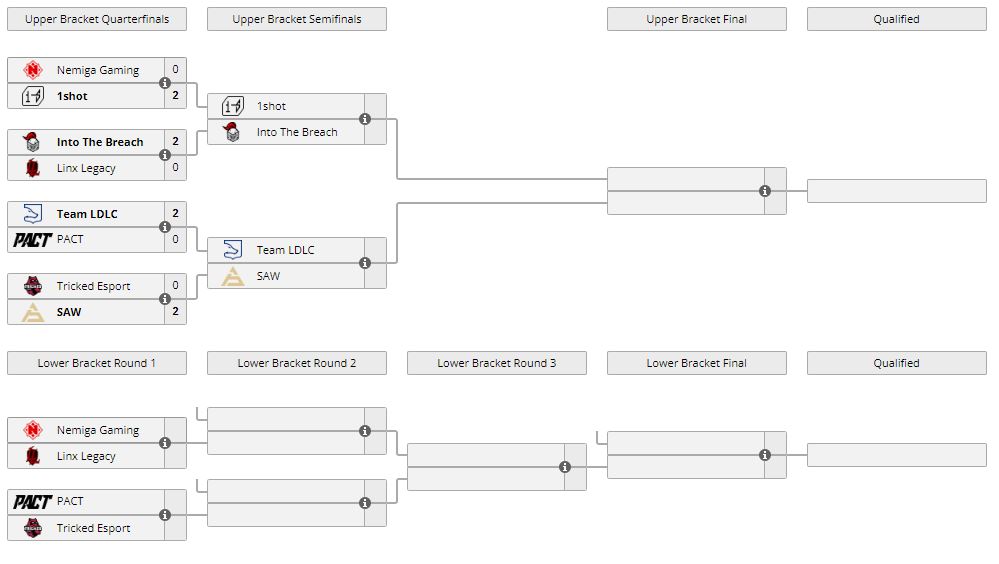Click the empty upper bracket Qualified slot

click(x=897, y=191)
